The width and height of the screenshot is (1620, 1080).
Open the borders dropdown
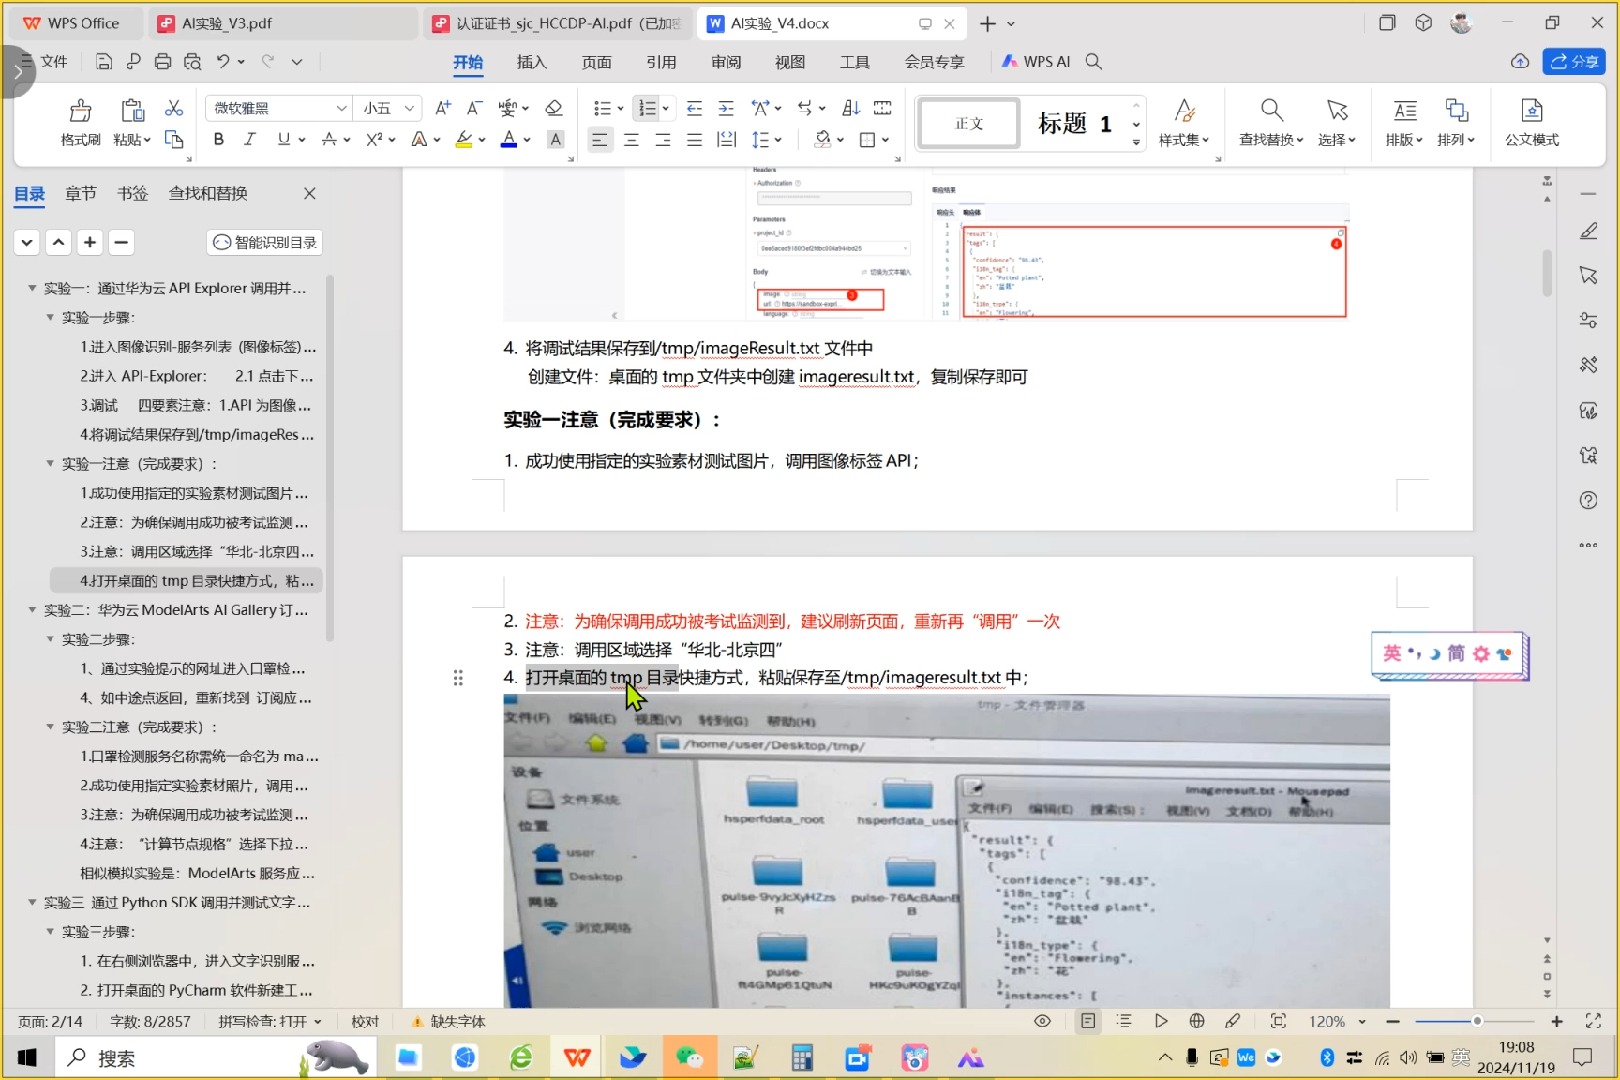point(885,140)
